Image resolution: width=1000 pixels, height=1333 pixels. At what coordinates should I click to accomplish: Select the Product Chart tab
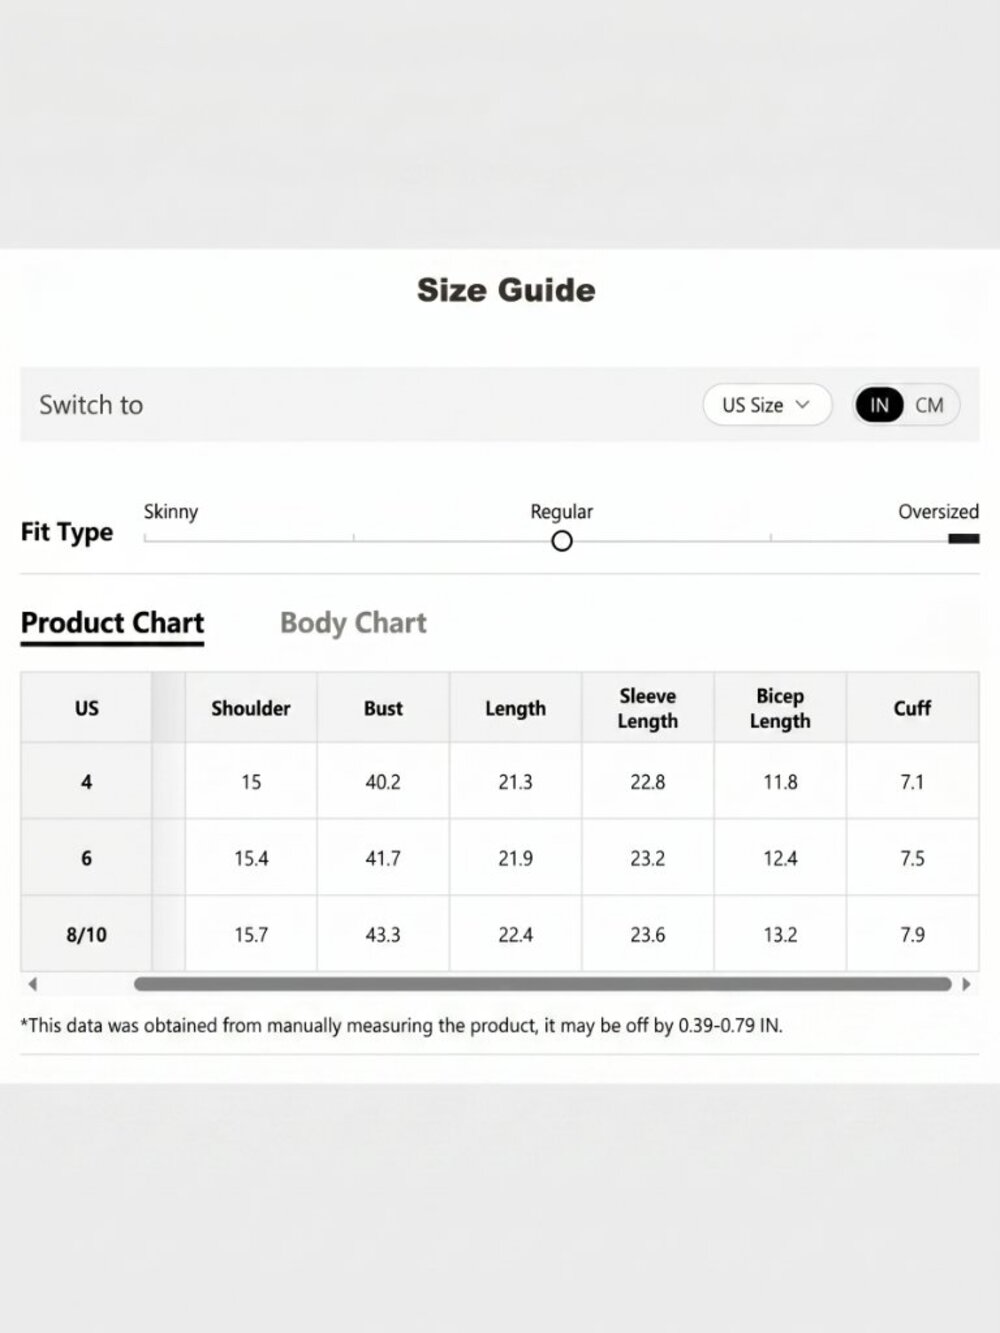112,623
